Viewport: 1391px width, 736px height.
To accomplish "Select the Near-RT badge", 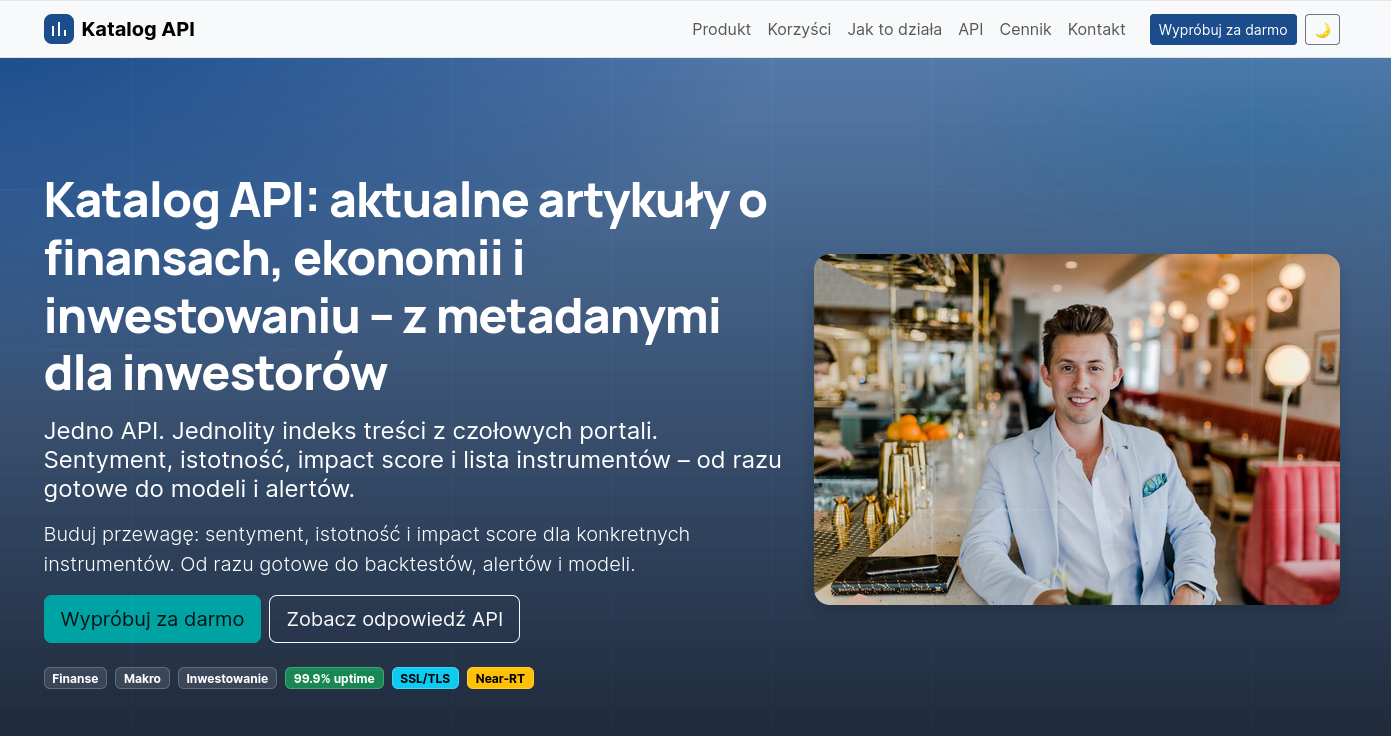I will click(500, 678).
